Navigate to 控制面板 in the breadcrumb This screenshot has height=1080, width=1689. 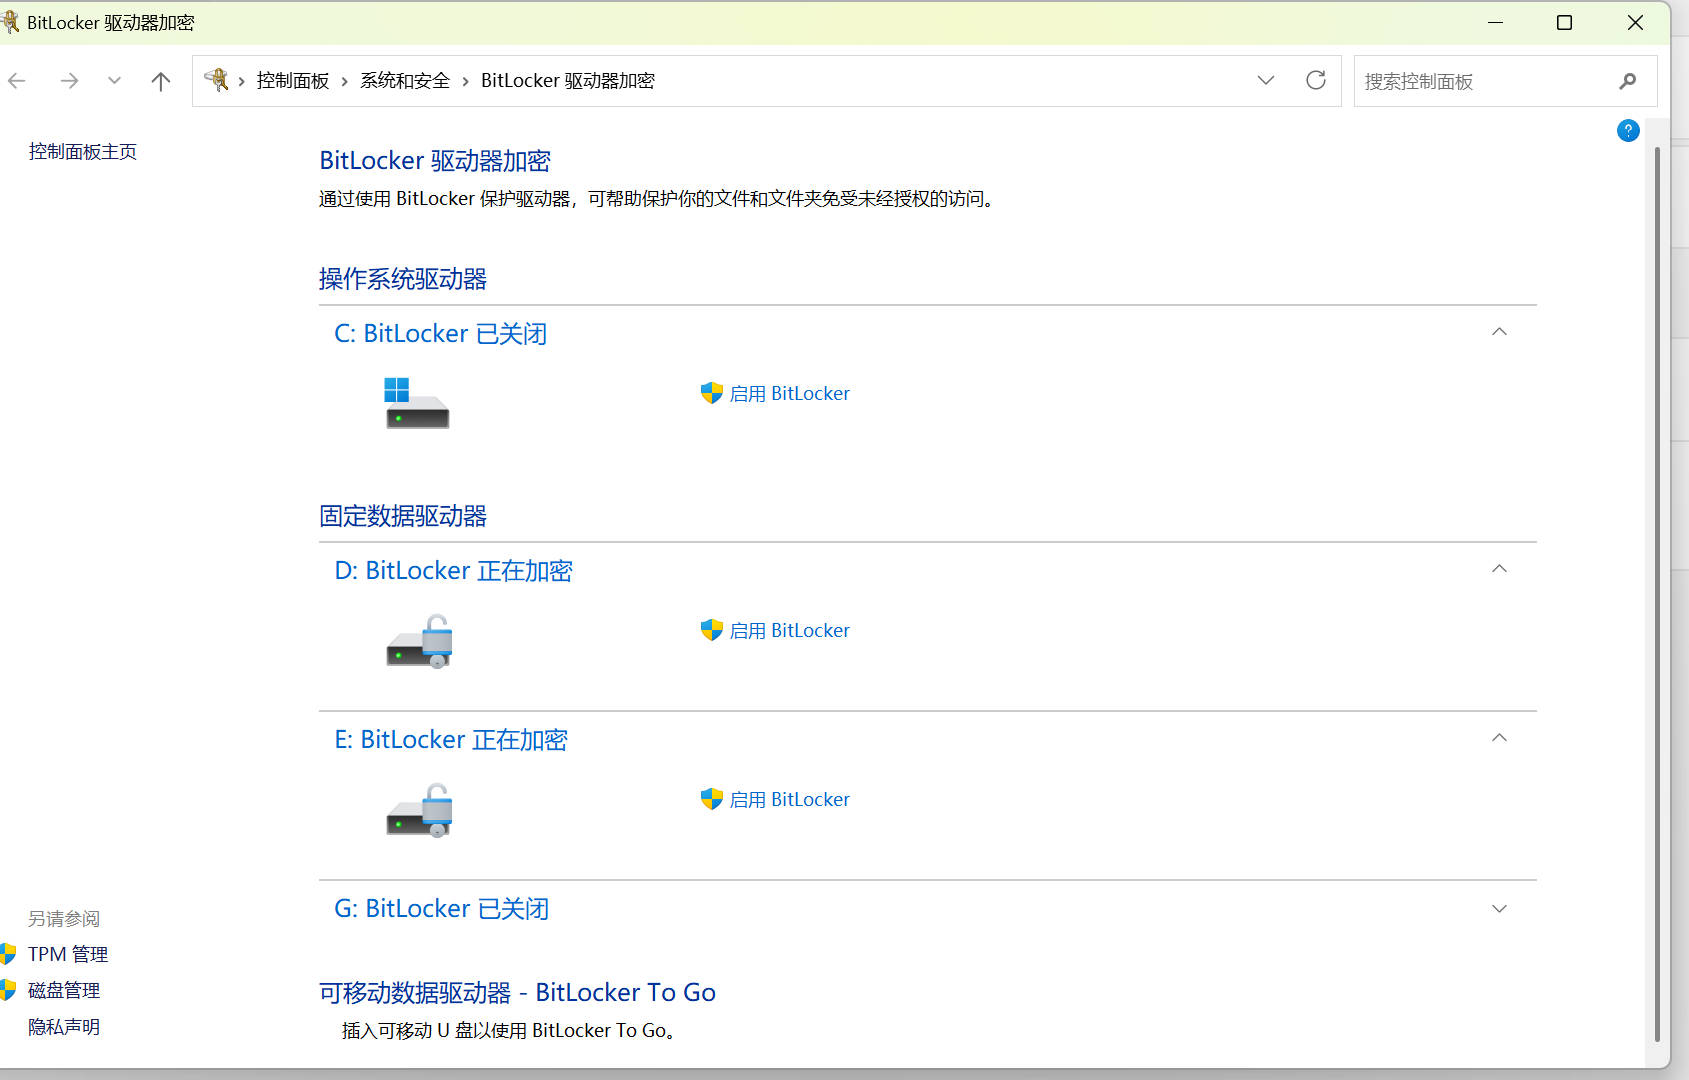293,81
